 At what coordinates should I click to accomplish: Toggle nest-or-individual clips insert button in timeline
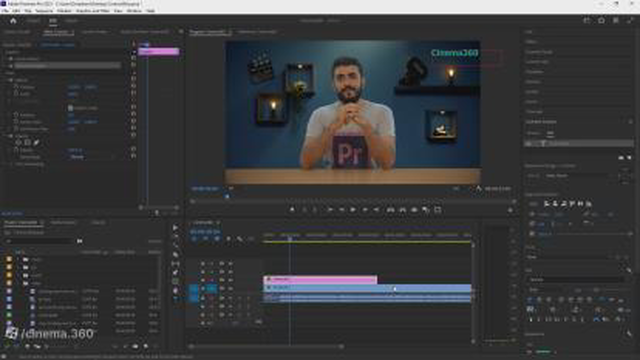pos(194,239)
